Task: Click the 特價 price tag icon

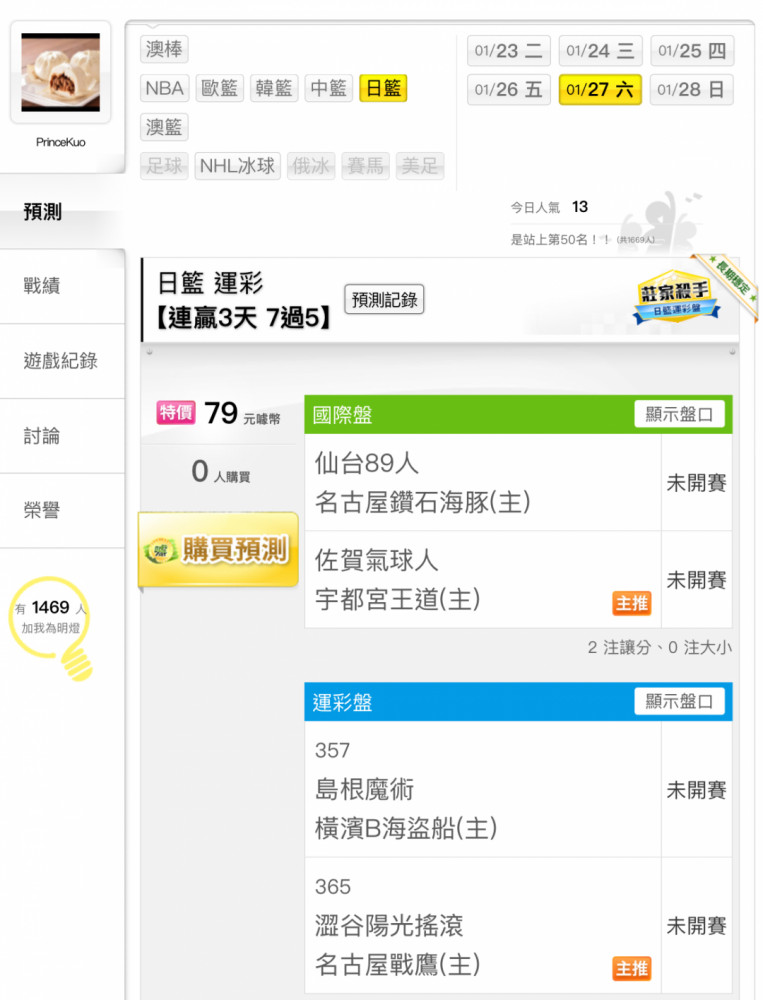Action: coord(175,413)
